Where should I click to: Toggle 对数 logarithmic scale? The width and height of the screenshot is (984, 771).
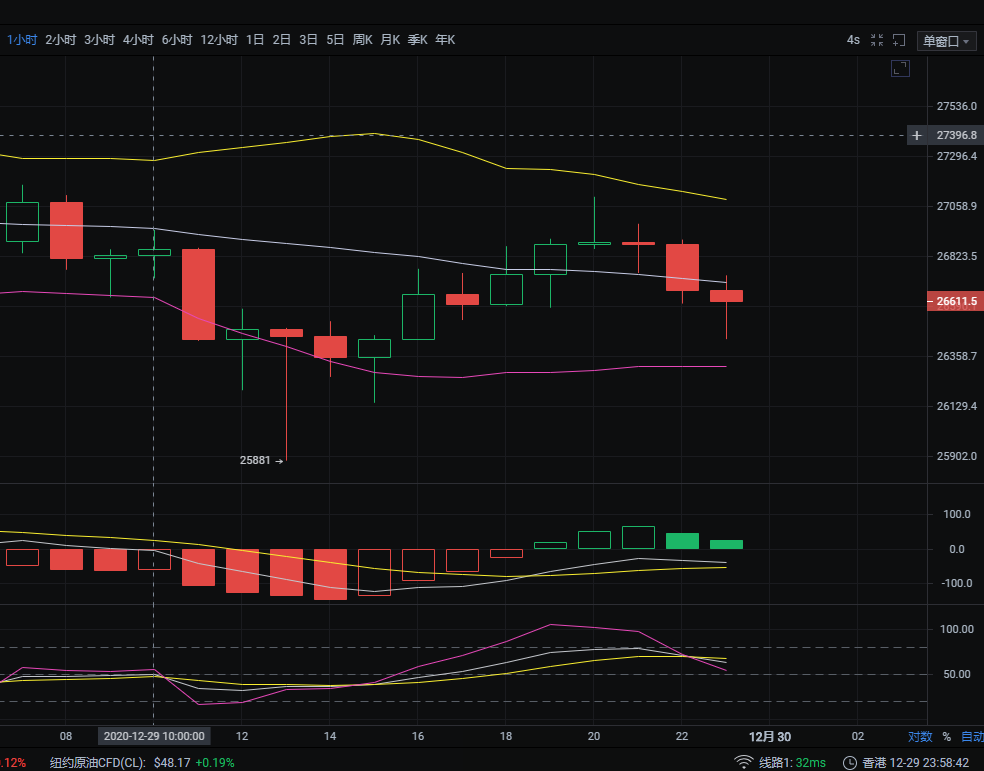coord(920,736)
